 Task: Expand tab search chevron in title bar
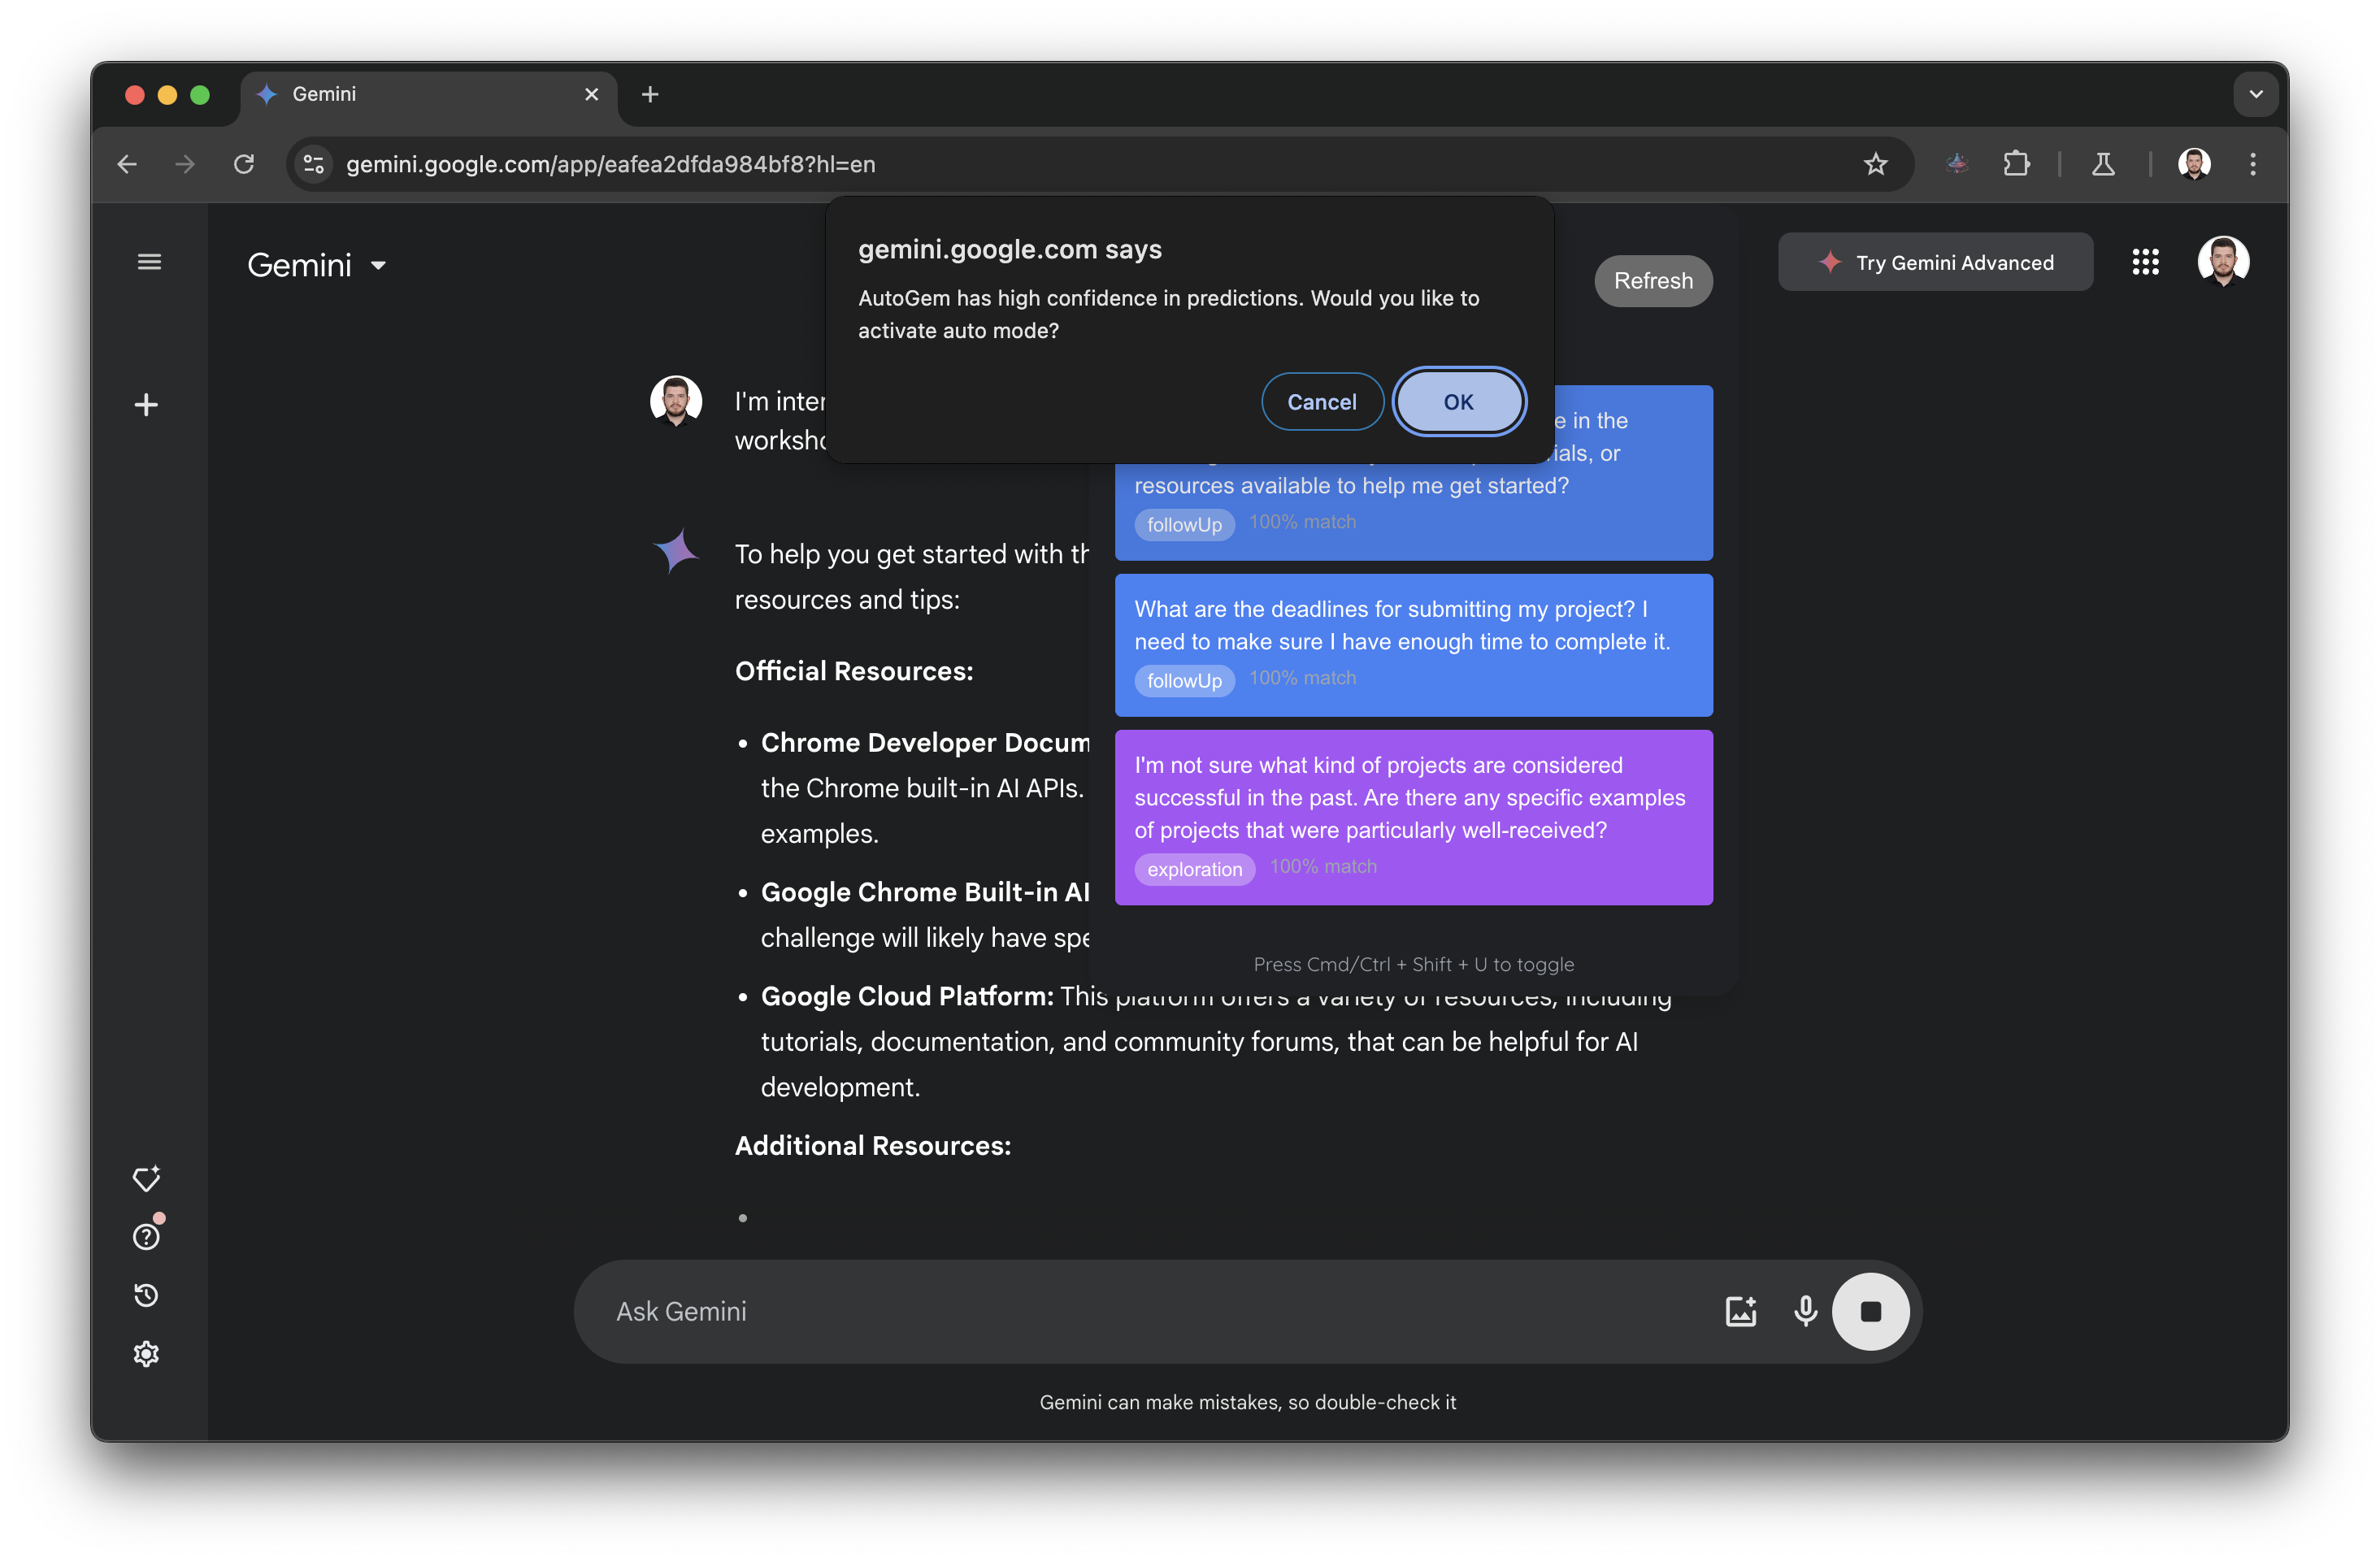[x=2255, y=94]
